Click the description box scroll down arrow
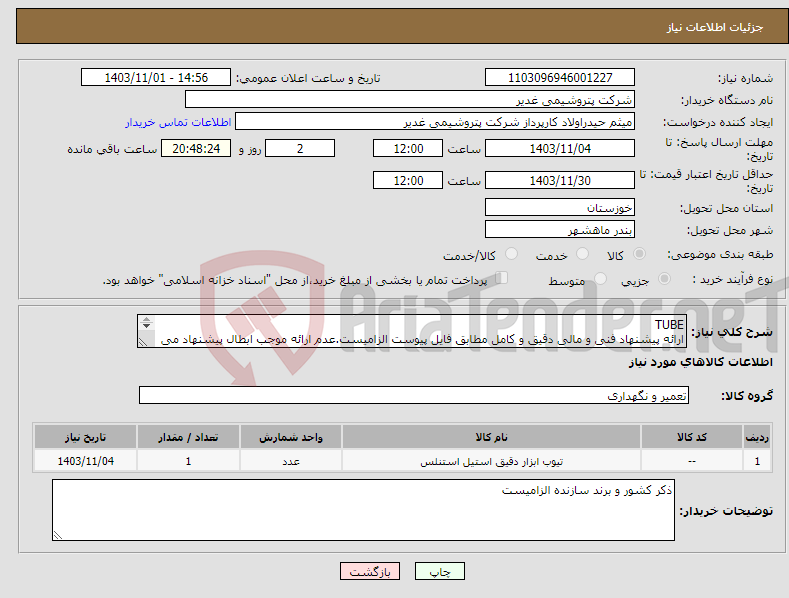Image resolution: width=789 pixels, height=598 pixels. click(146, 326)
